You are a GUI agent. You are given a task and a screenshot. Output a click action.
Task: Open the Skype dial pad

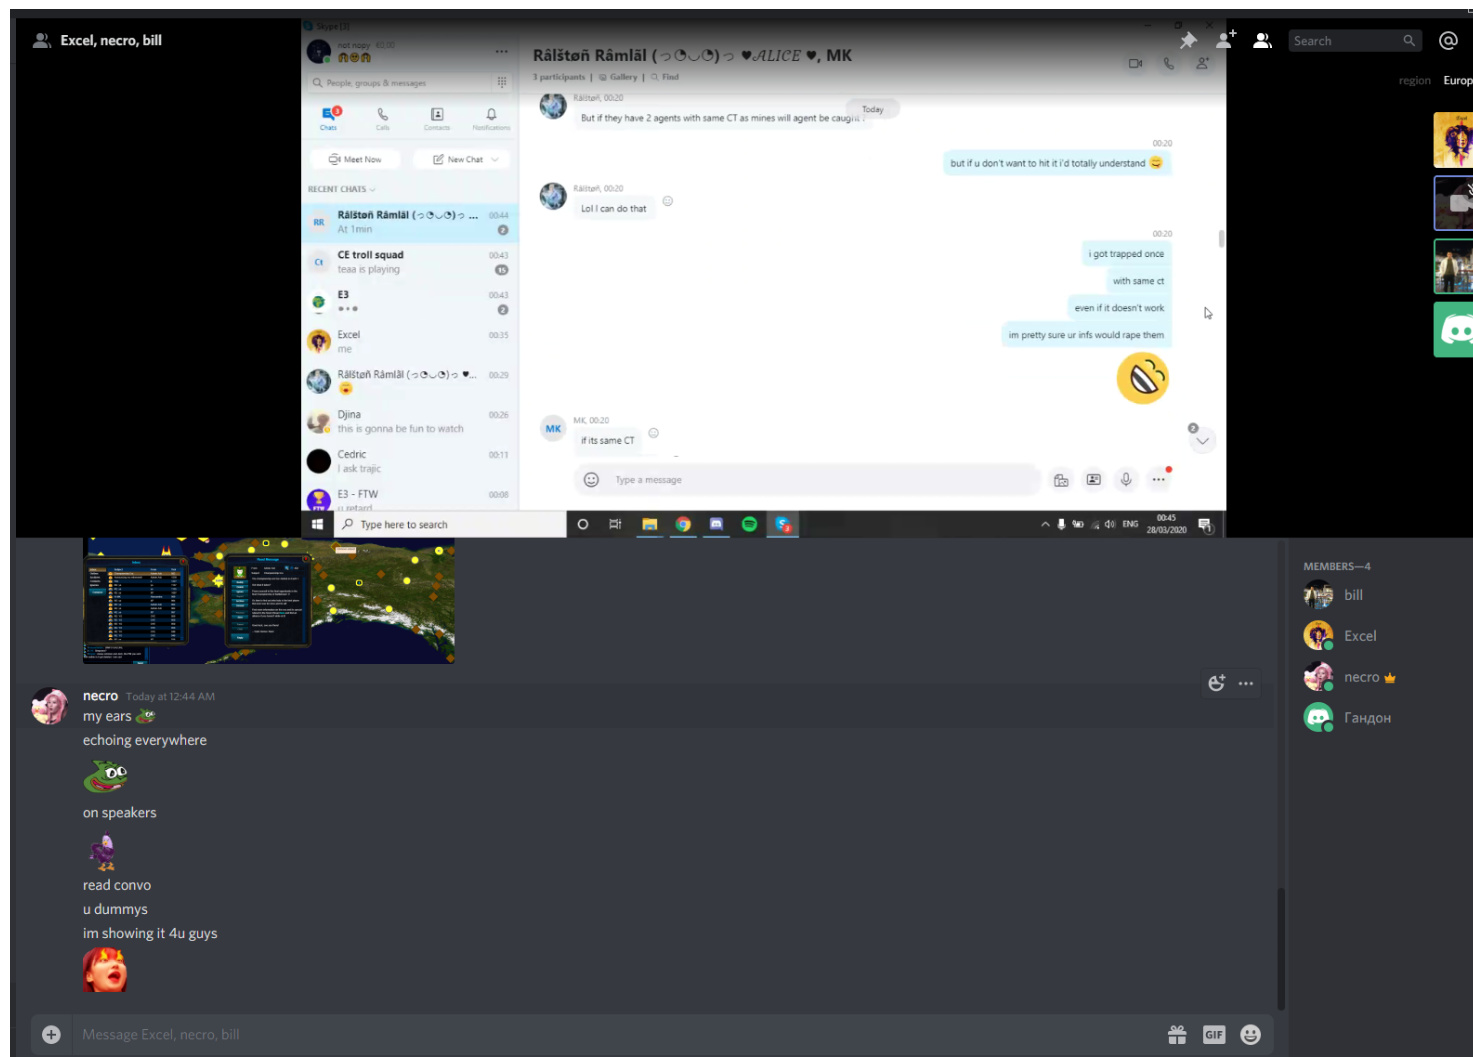(x=501, y=82)
